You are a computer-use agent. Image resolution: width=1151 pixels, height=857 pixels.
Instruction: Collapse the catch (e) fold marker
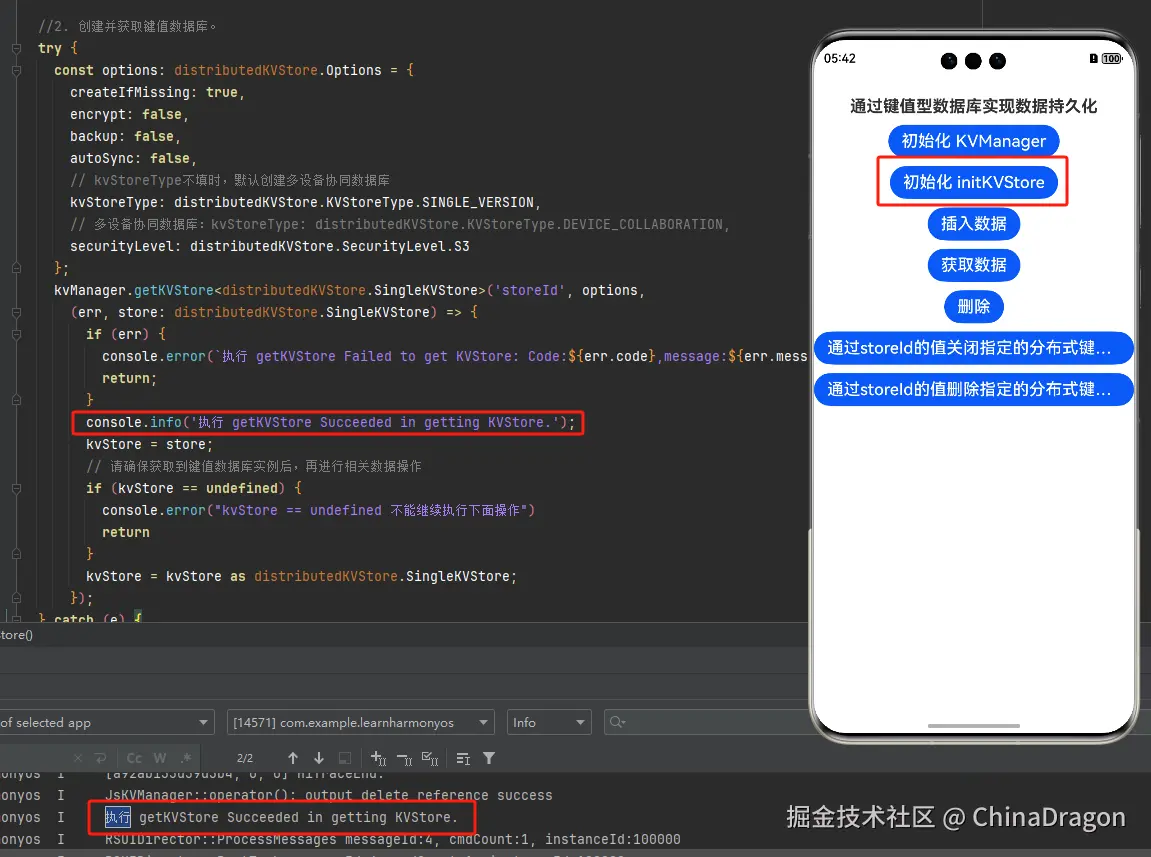point(16,619)
